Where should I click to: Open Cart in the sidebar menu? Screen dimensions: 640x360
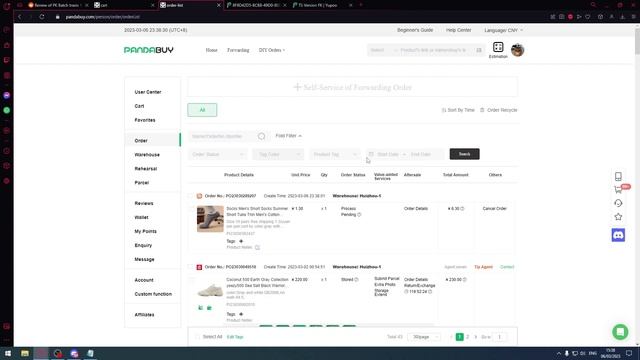(x=139, y=106)
